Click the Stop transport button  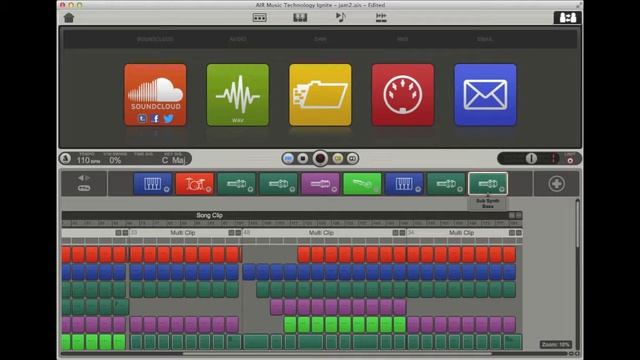[303, 158]
